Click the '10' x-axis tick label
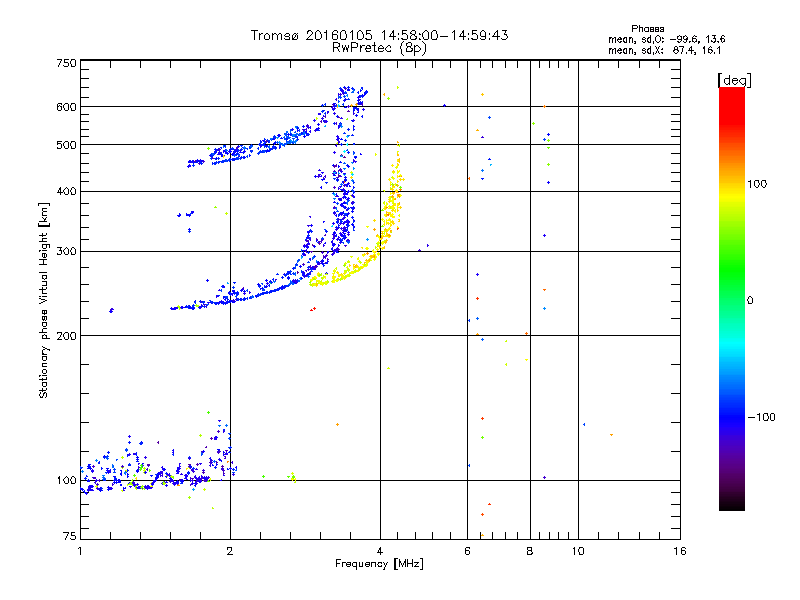This screenshot has width=800, height=600. click(x=578, y=551)
